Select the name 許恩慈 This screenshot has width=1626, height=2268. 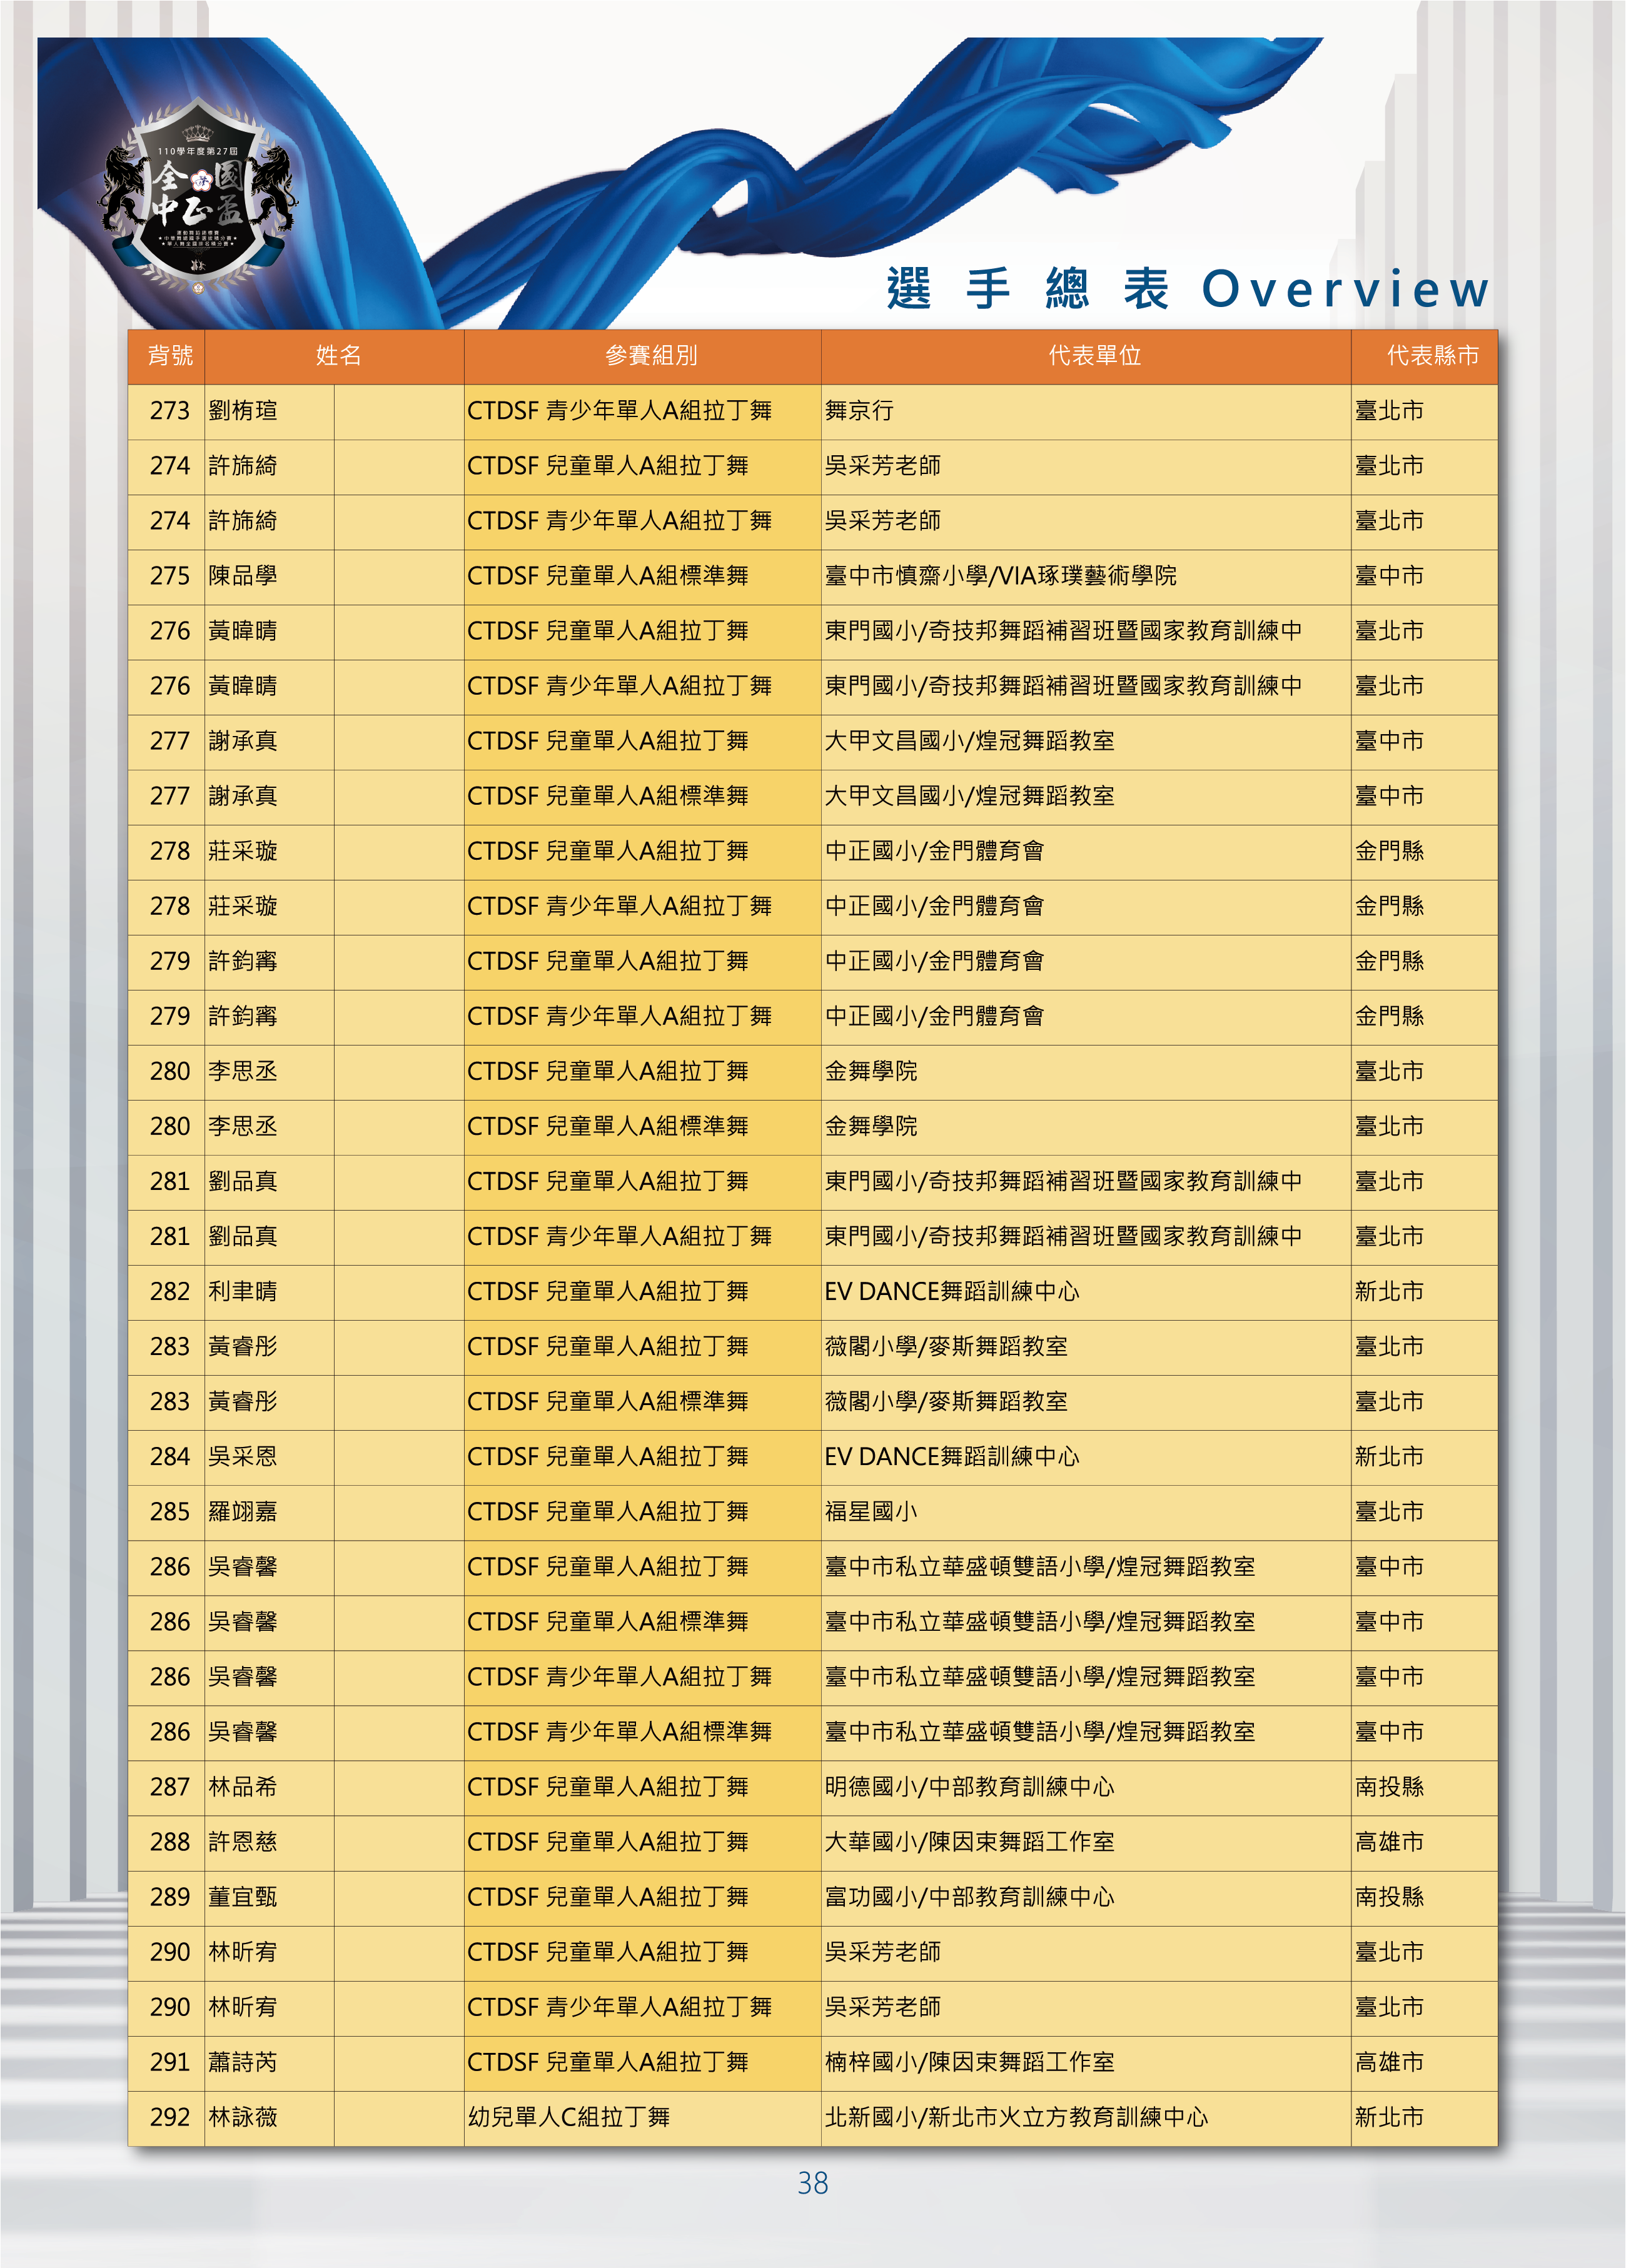[243, 1842]
